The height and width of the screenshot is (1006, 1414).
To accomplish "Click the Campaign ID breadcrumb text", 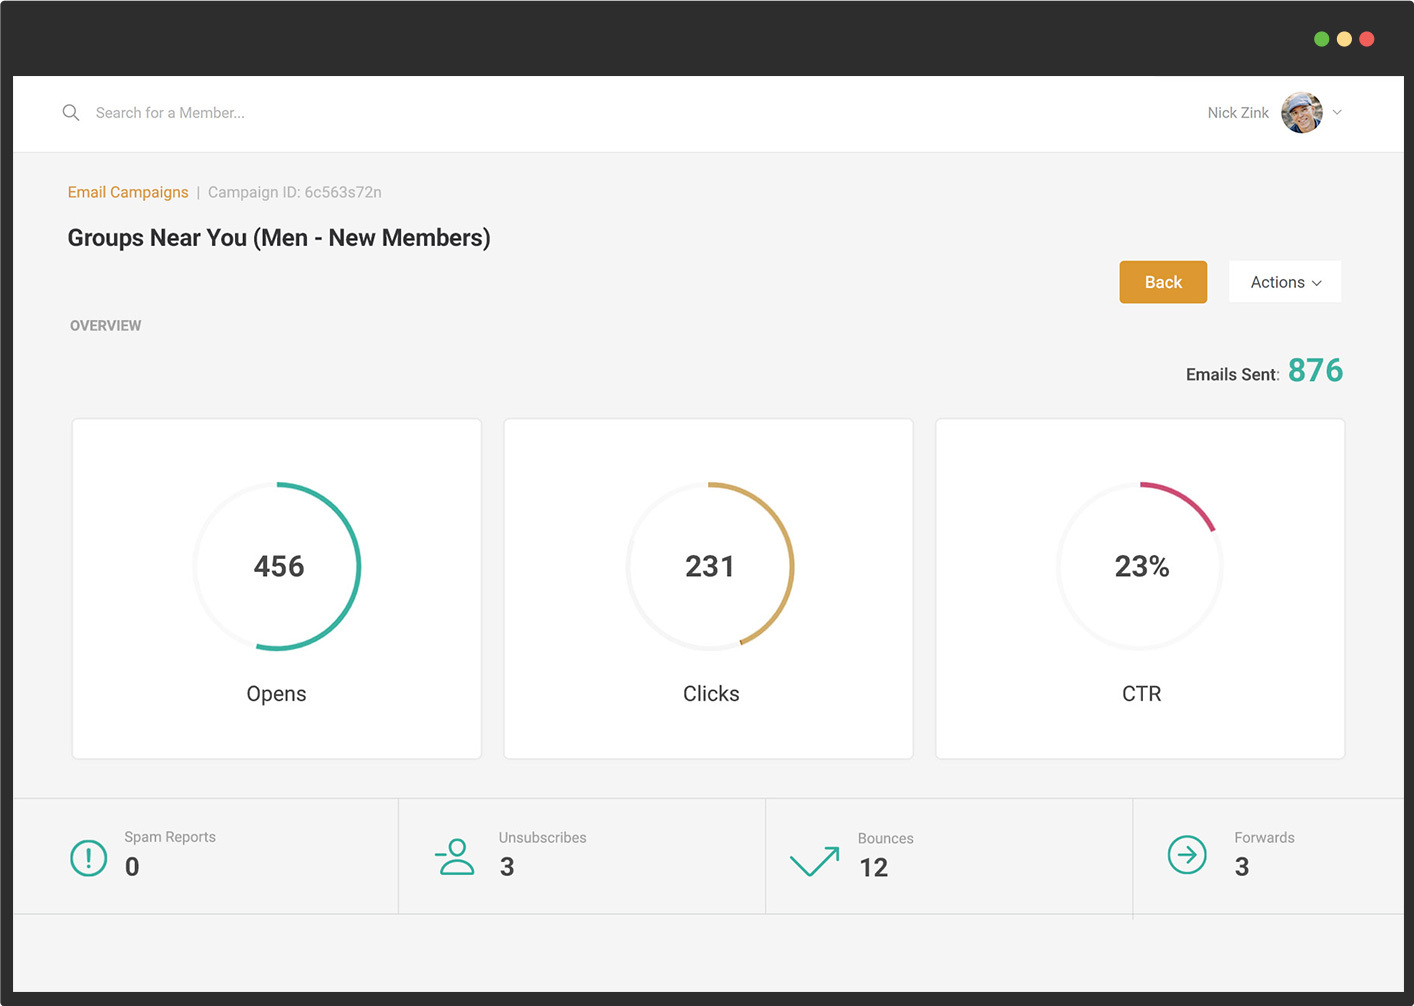I will click(294, 192).
